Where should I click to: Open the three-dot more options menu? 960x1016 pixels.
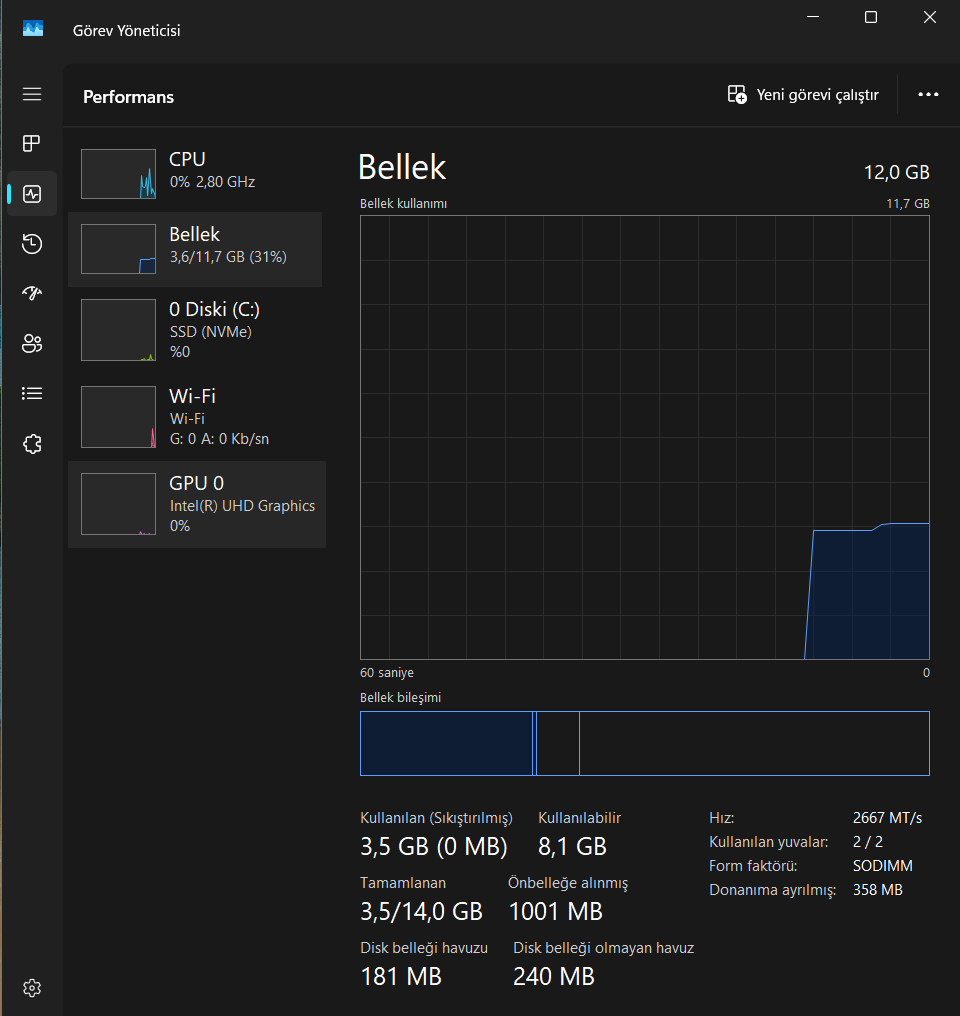pyautogui.click(x=928, y=95)
